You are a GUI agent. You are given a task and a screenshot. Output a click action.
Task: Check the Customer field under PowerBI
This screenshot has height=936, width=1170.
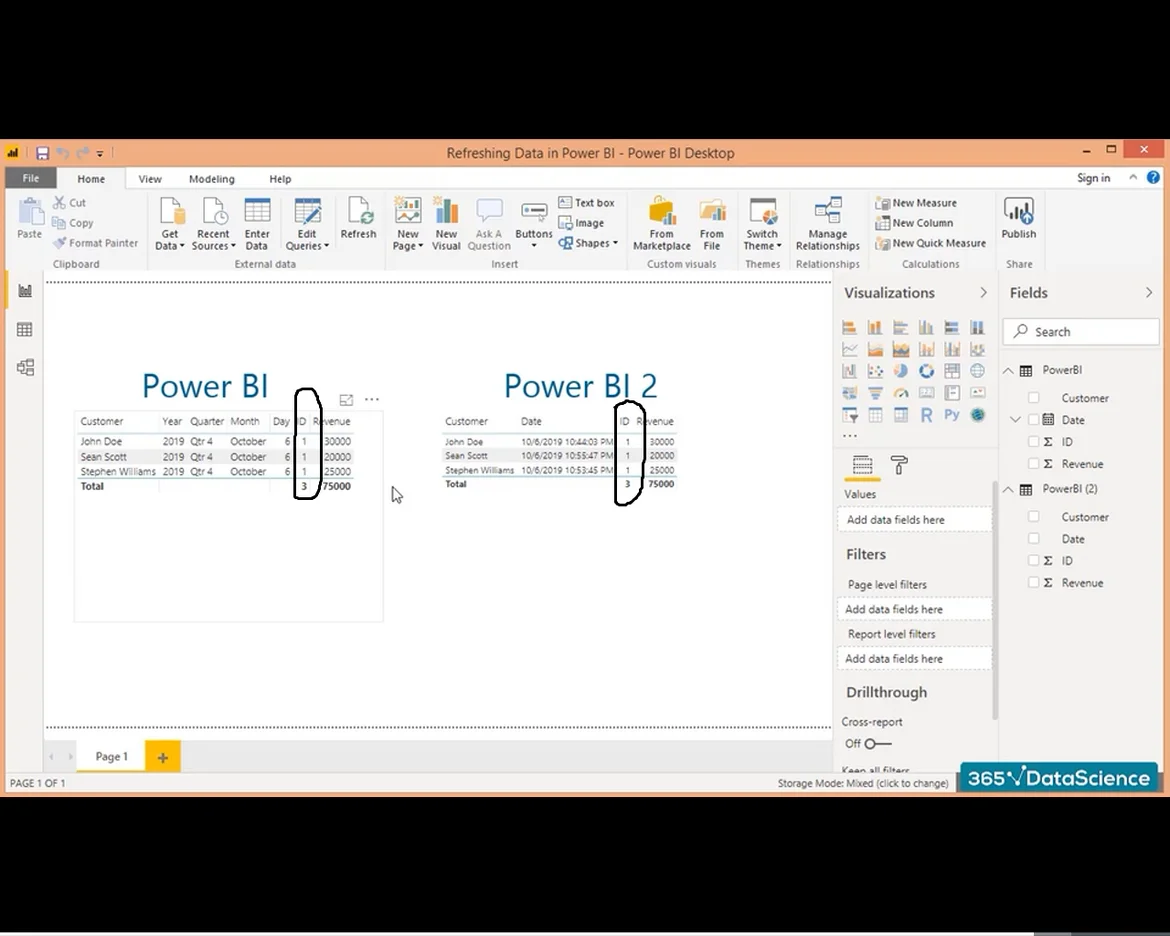point(1034,398)
